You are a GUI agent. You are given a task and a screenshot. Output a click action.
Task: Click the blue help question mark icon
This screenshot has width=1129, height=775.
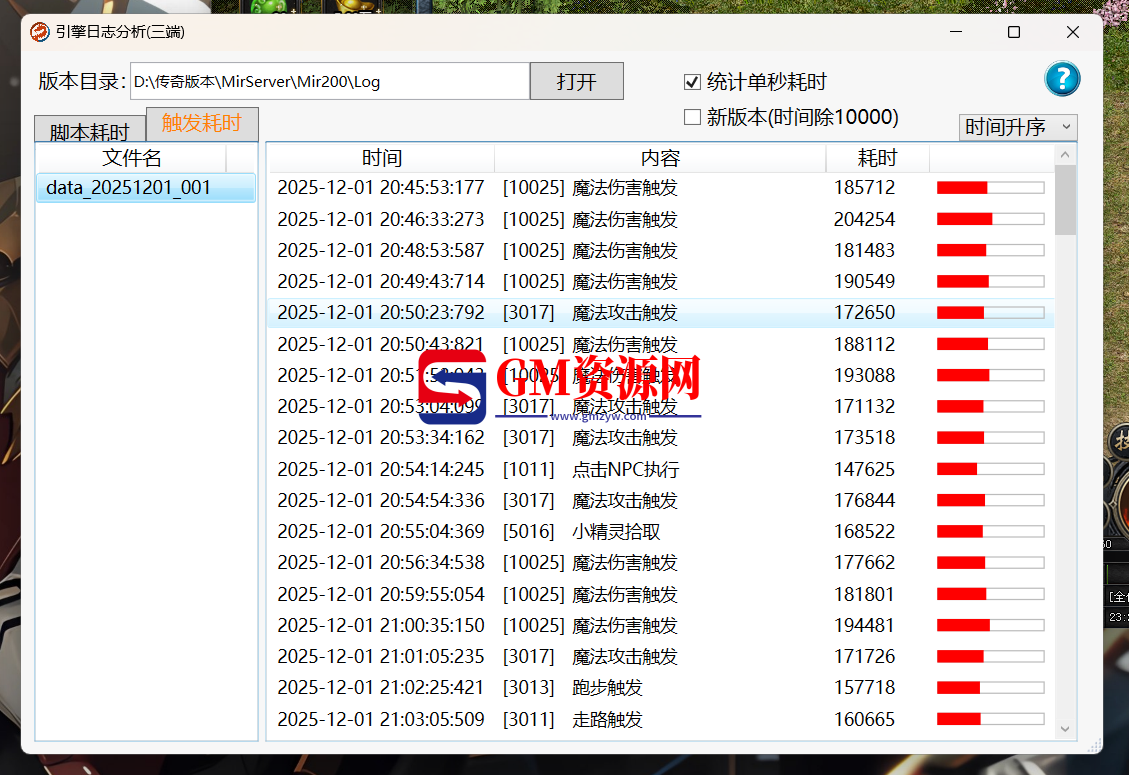click(1062, 79)
